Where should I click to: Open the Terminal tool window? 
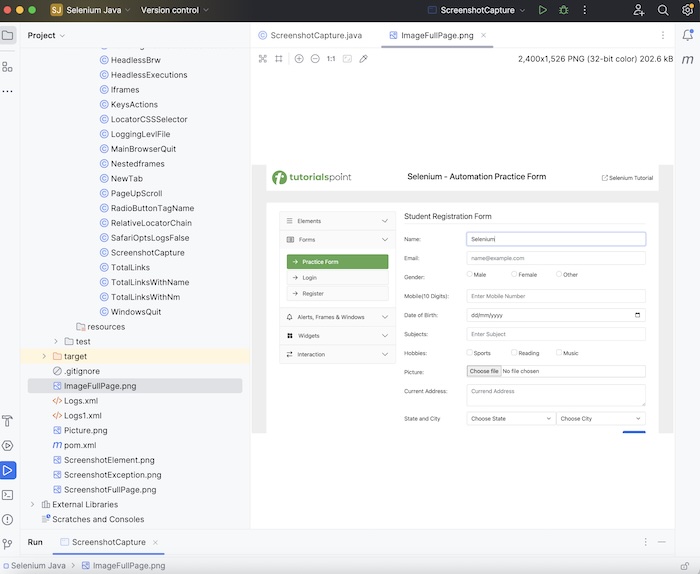click(x=8, y=494)
